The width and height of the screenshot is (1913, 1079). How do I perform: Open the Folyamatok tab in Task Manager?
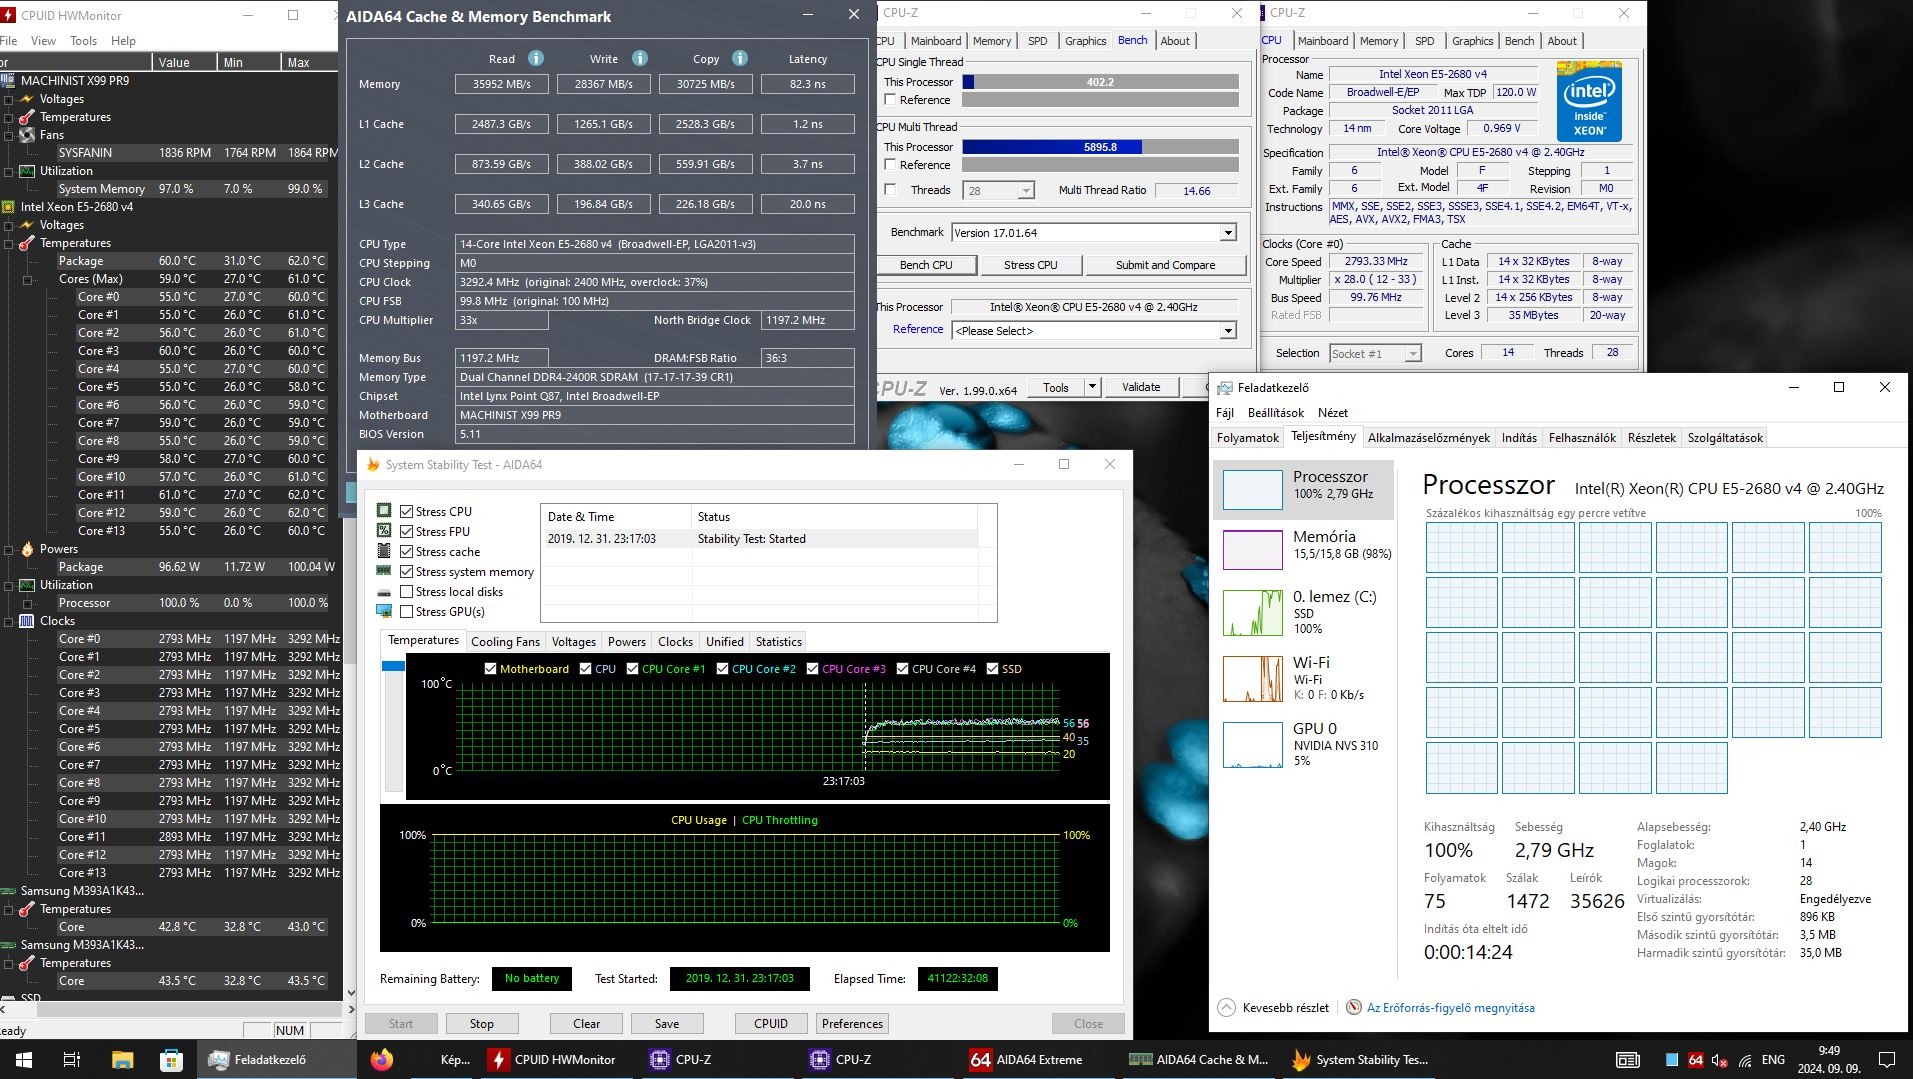(x=1247, y=438)
